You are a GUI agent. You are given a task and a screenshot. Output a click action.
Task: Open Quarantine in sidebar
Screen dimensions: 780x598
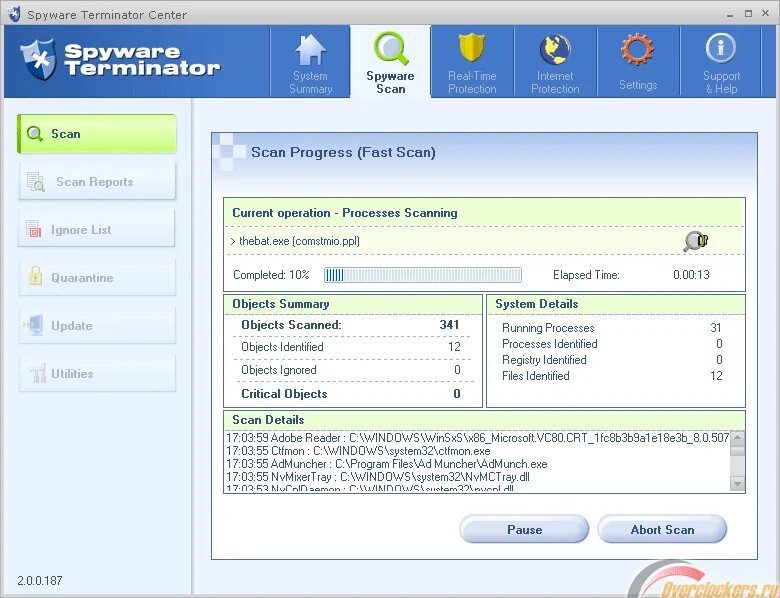[x=97, y=277]
